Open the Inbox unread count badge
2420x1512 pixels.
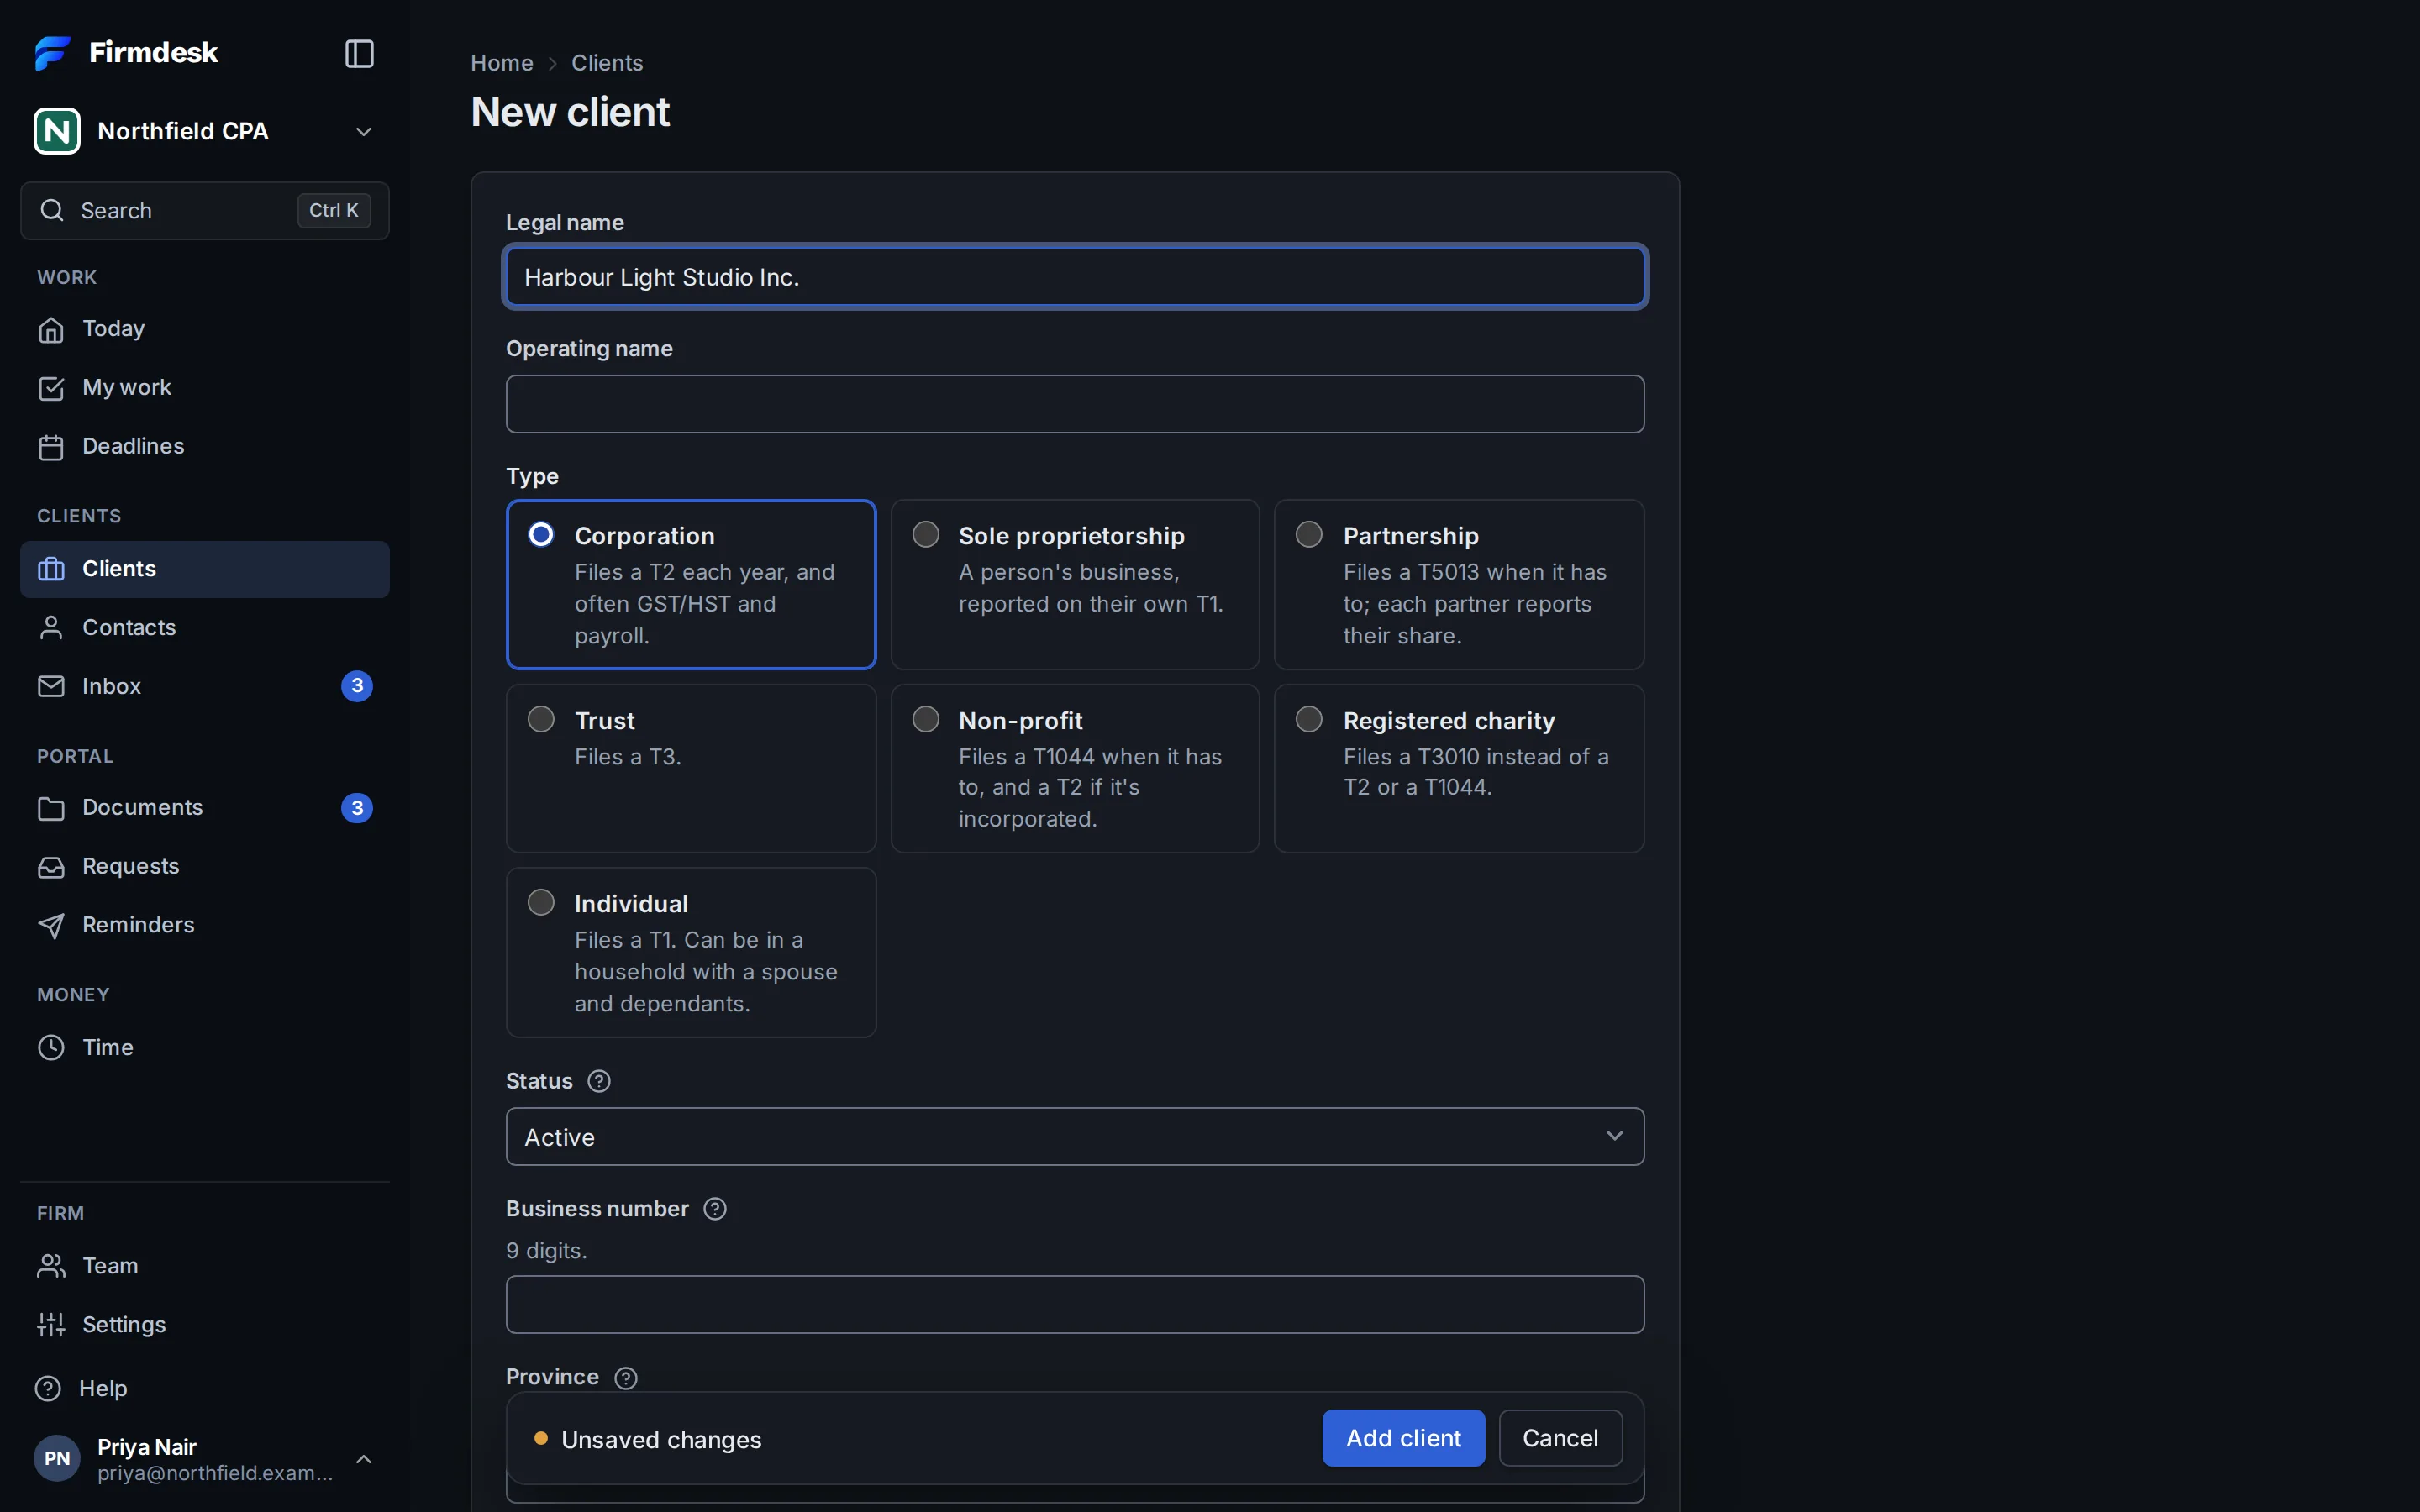357,686
